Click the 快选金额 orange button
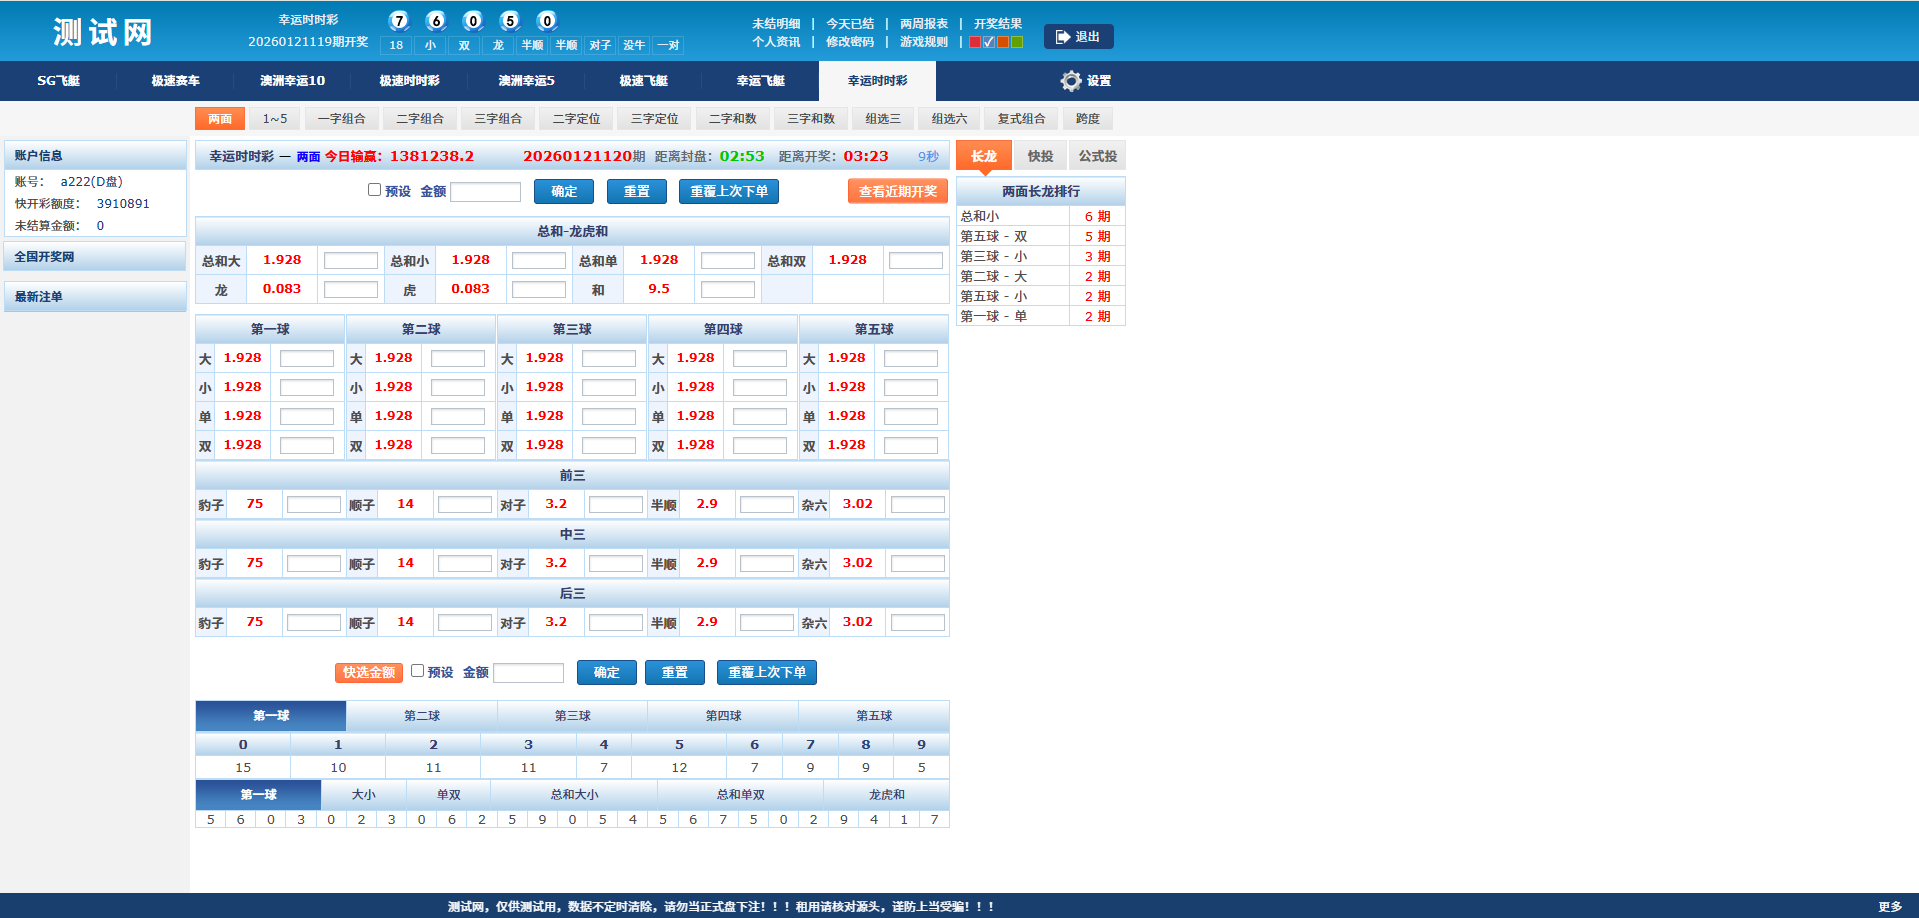Viewport: 1919px width, 918px height. [368, 673]
